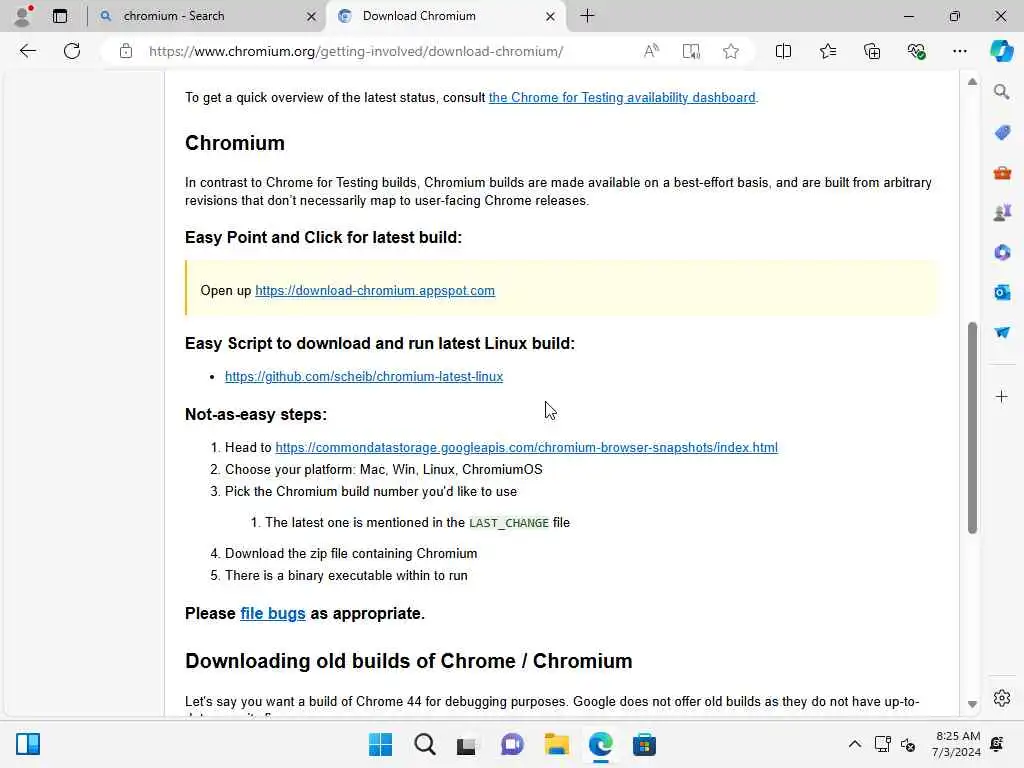The height and width of the screenshot is (768, 1024).
Task: Click the page scroll up arrow
Action: point(972,82)
